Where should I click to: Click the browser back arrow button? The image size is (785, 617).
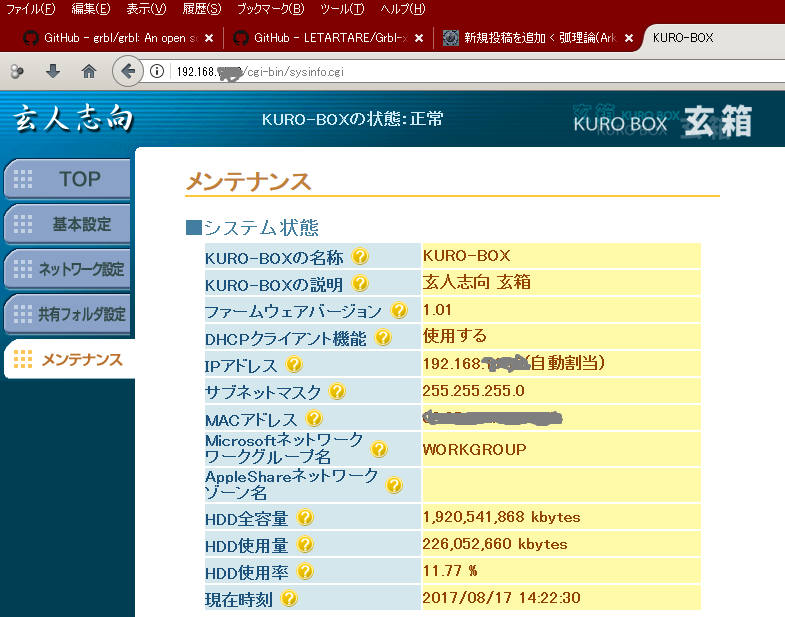(127, 71)
